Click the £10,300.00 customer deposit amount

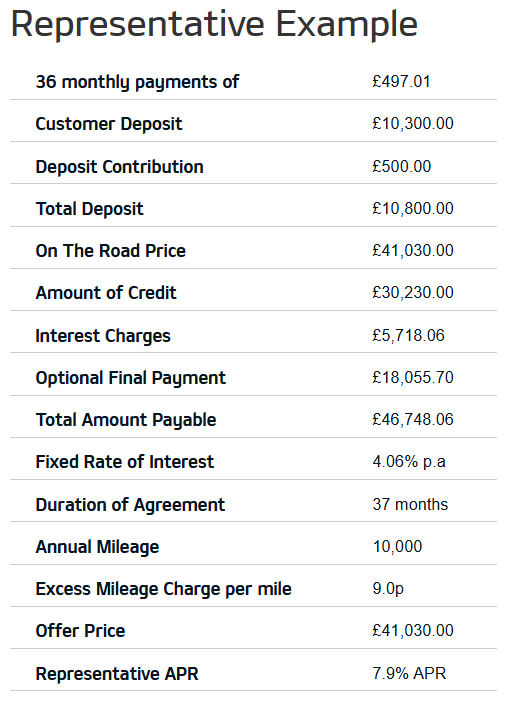(413, 124)
